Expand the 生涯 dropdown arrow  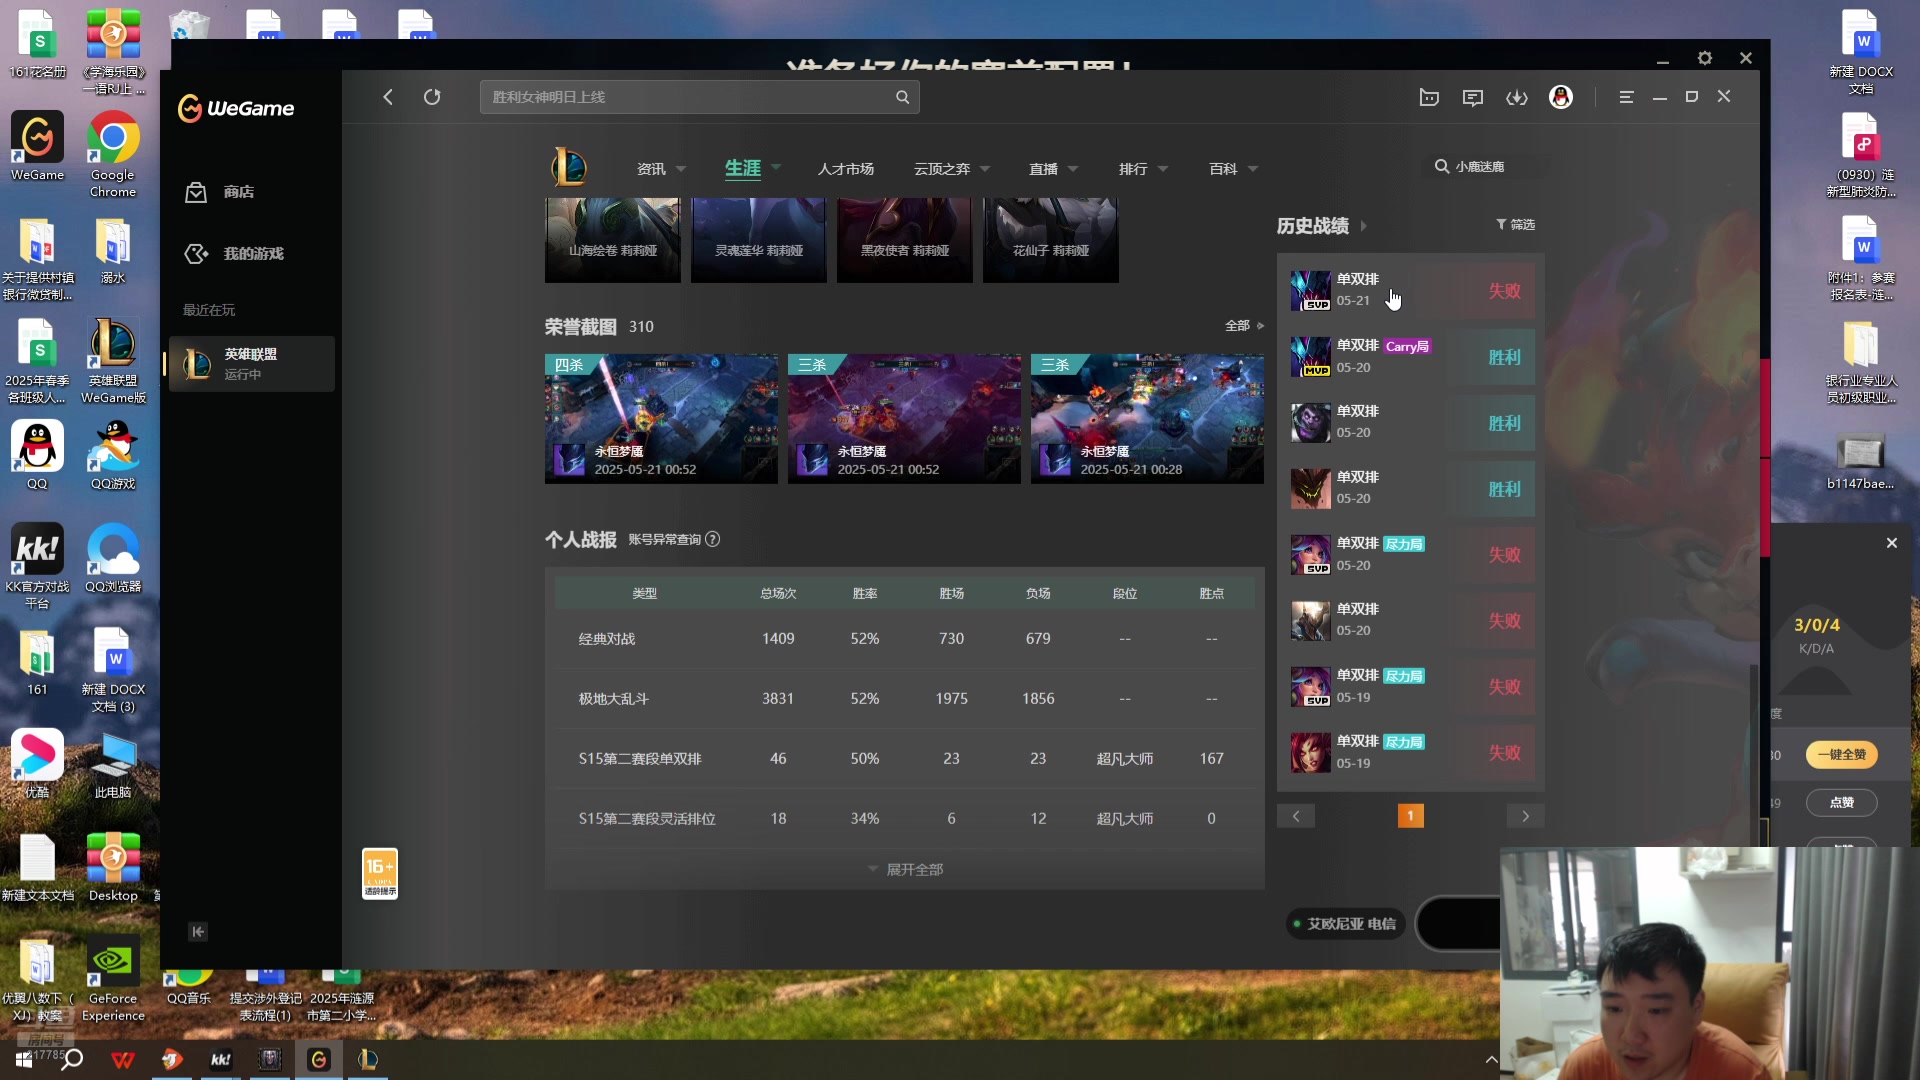pyautogui.click(x=776, y=167)
